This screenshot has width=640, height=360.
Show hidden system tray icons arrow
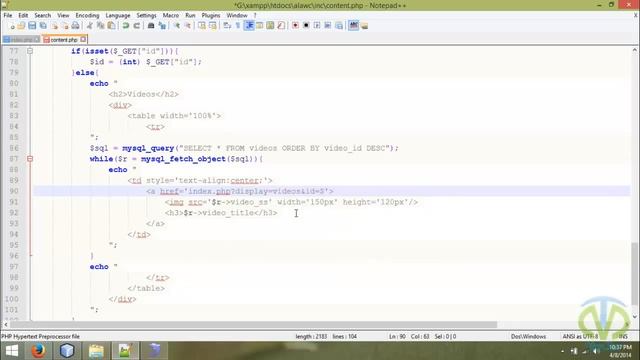[x=562, y=351]
